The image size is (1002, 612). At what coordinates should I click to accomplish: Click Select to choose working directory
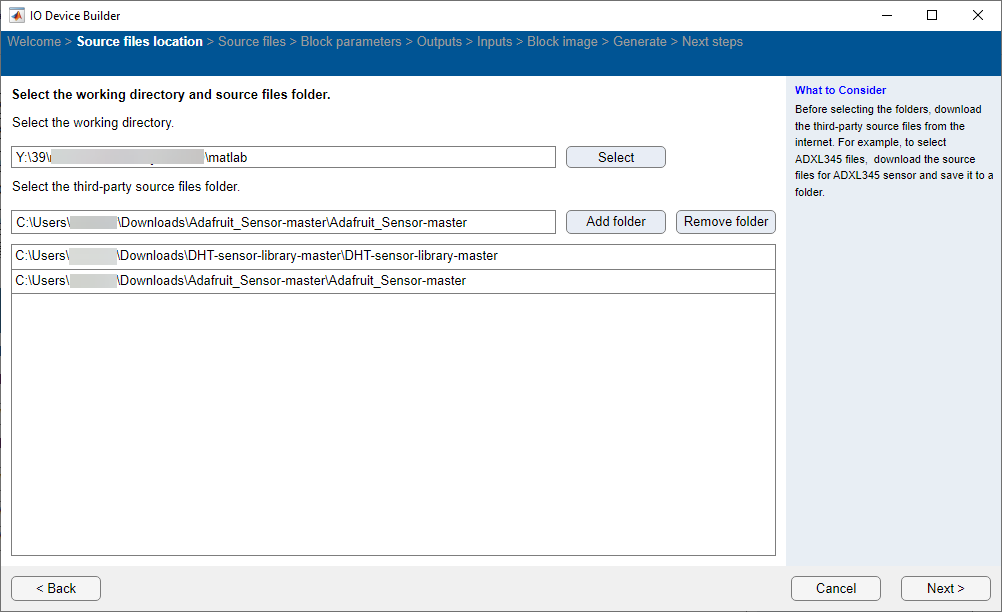615,156
